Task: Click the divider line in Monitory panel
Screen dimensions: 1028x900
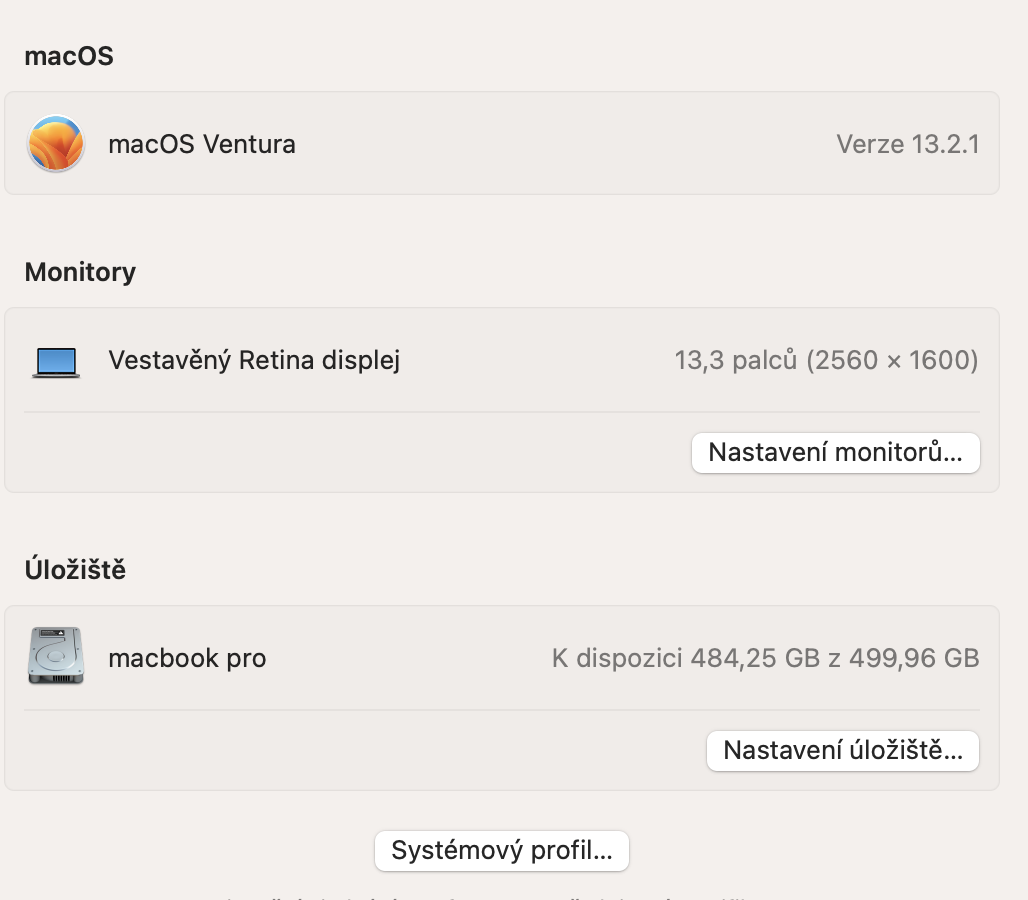Action: tap(501, 412)
